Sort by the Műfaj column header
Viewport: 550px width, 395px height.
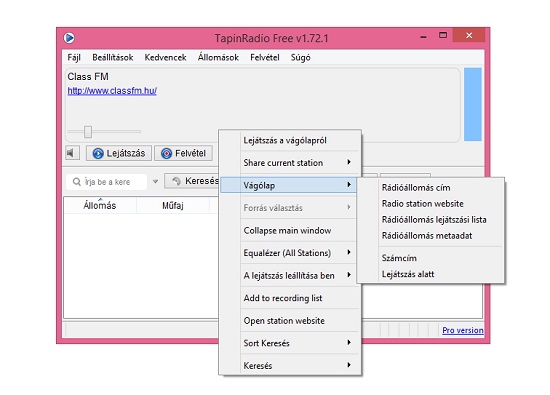tap(173, 206)
